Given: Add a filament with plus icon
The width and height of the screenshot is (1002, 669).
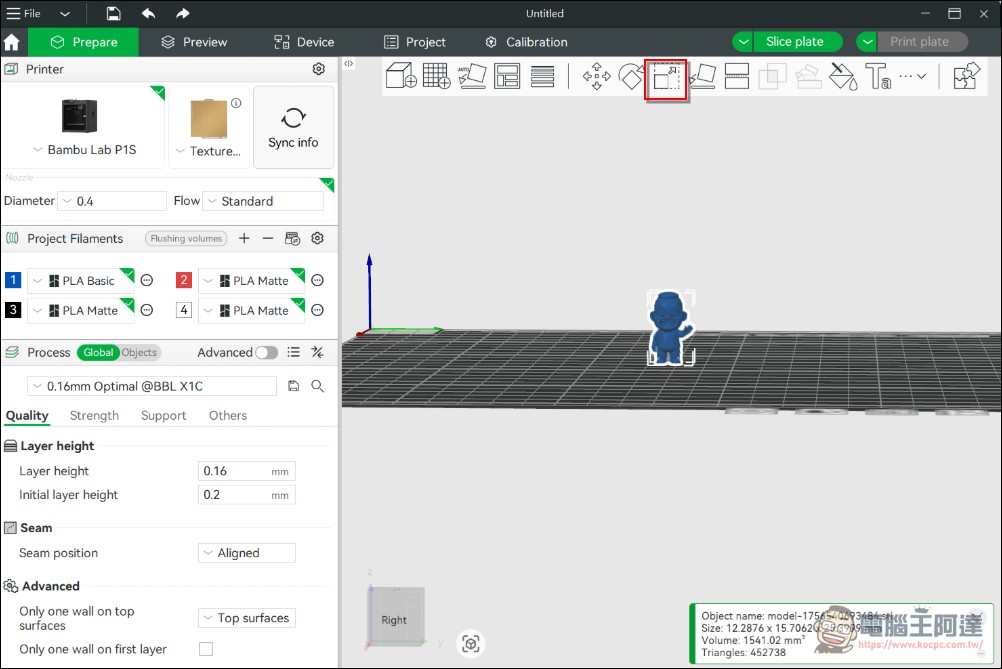Looking at the screenshot, I should pyautogui.click(x=244, y=238).
